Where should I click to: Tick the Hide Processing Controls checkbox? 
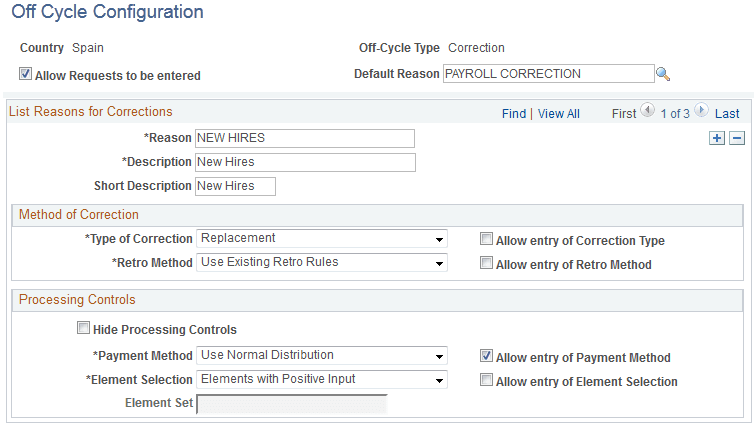pyautogui.click(x=83, y=328)
